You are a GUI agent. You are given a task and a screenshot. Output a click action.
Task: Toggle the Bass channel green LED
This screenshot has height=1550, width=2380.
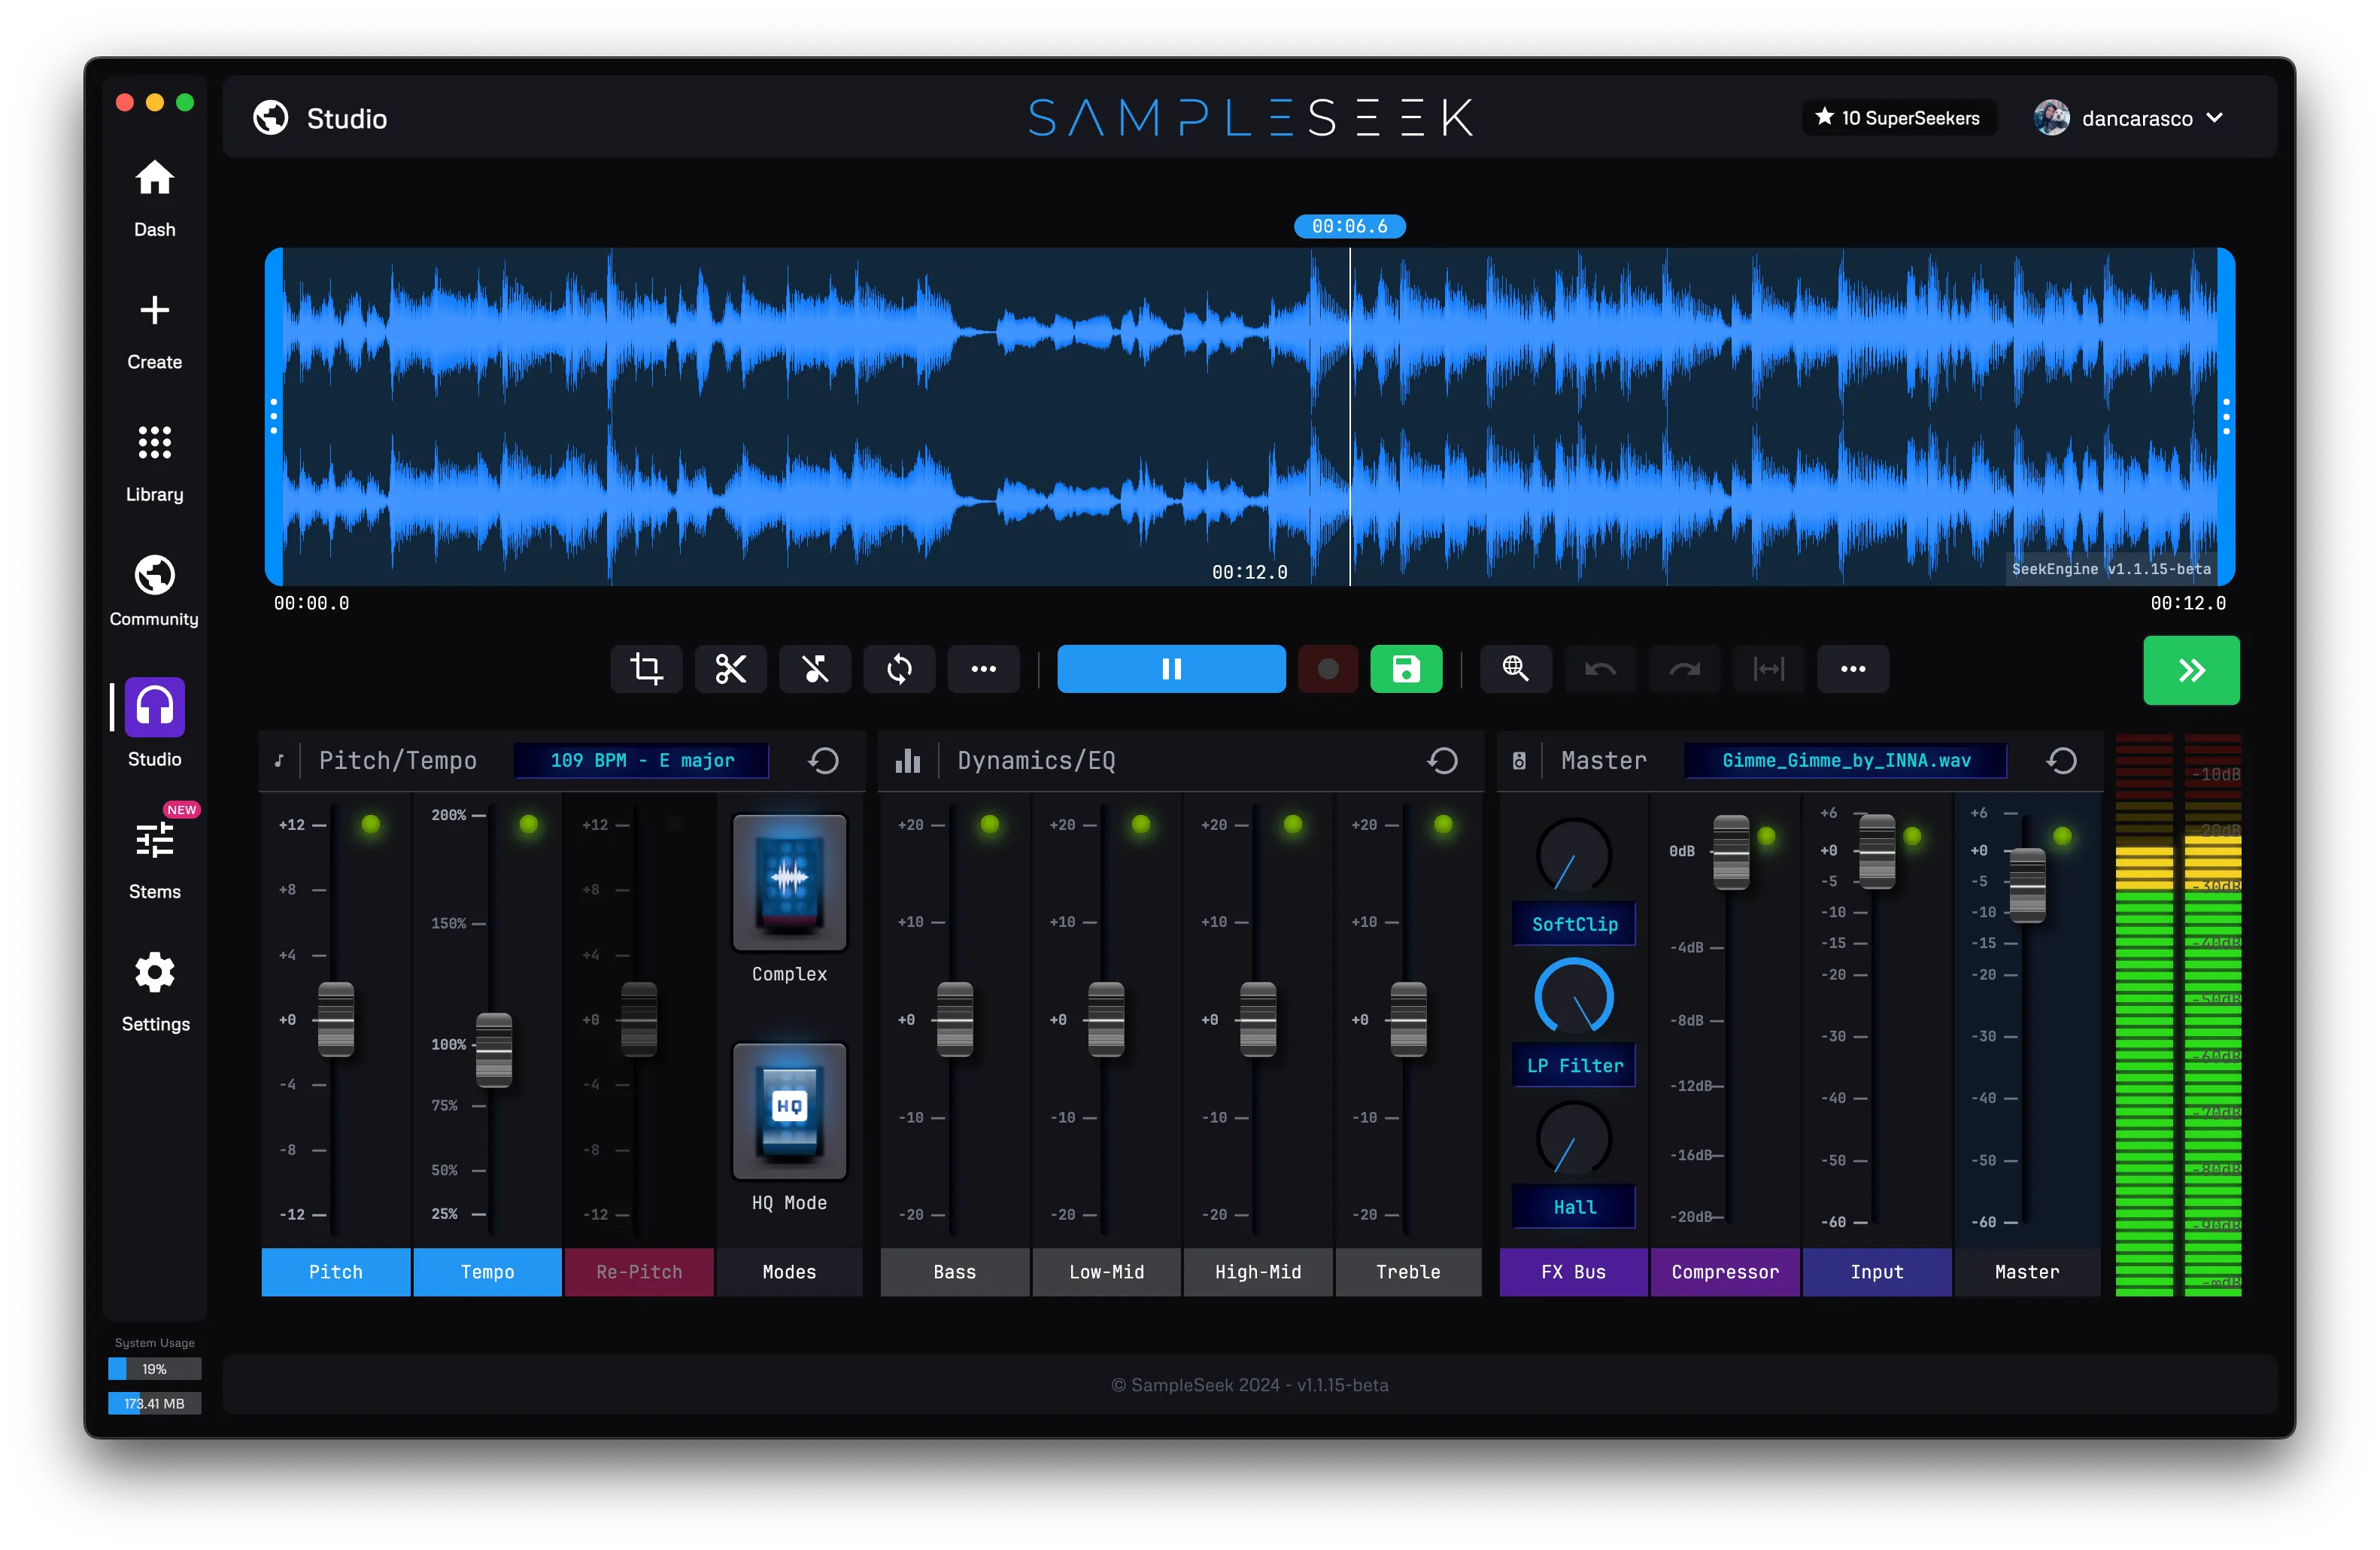click(x=990, y=825)
